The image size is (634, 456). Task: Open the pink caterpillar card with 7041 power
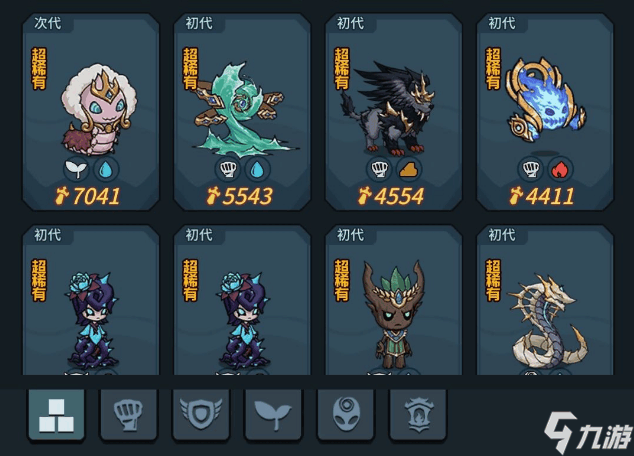(91, 112)
